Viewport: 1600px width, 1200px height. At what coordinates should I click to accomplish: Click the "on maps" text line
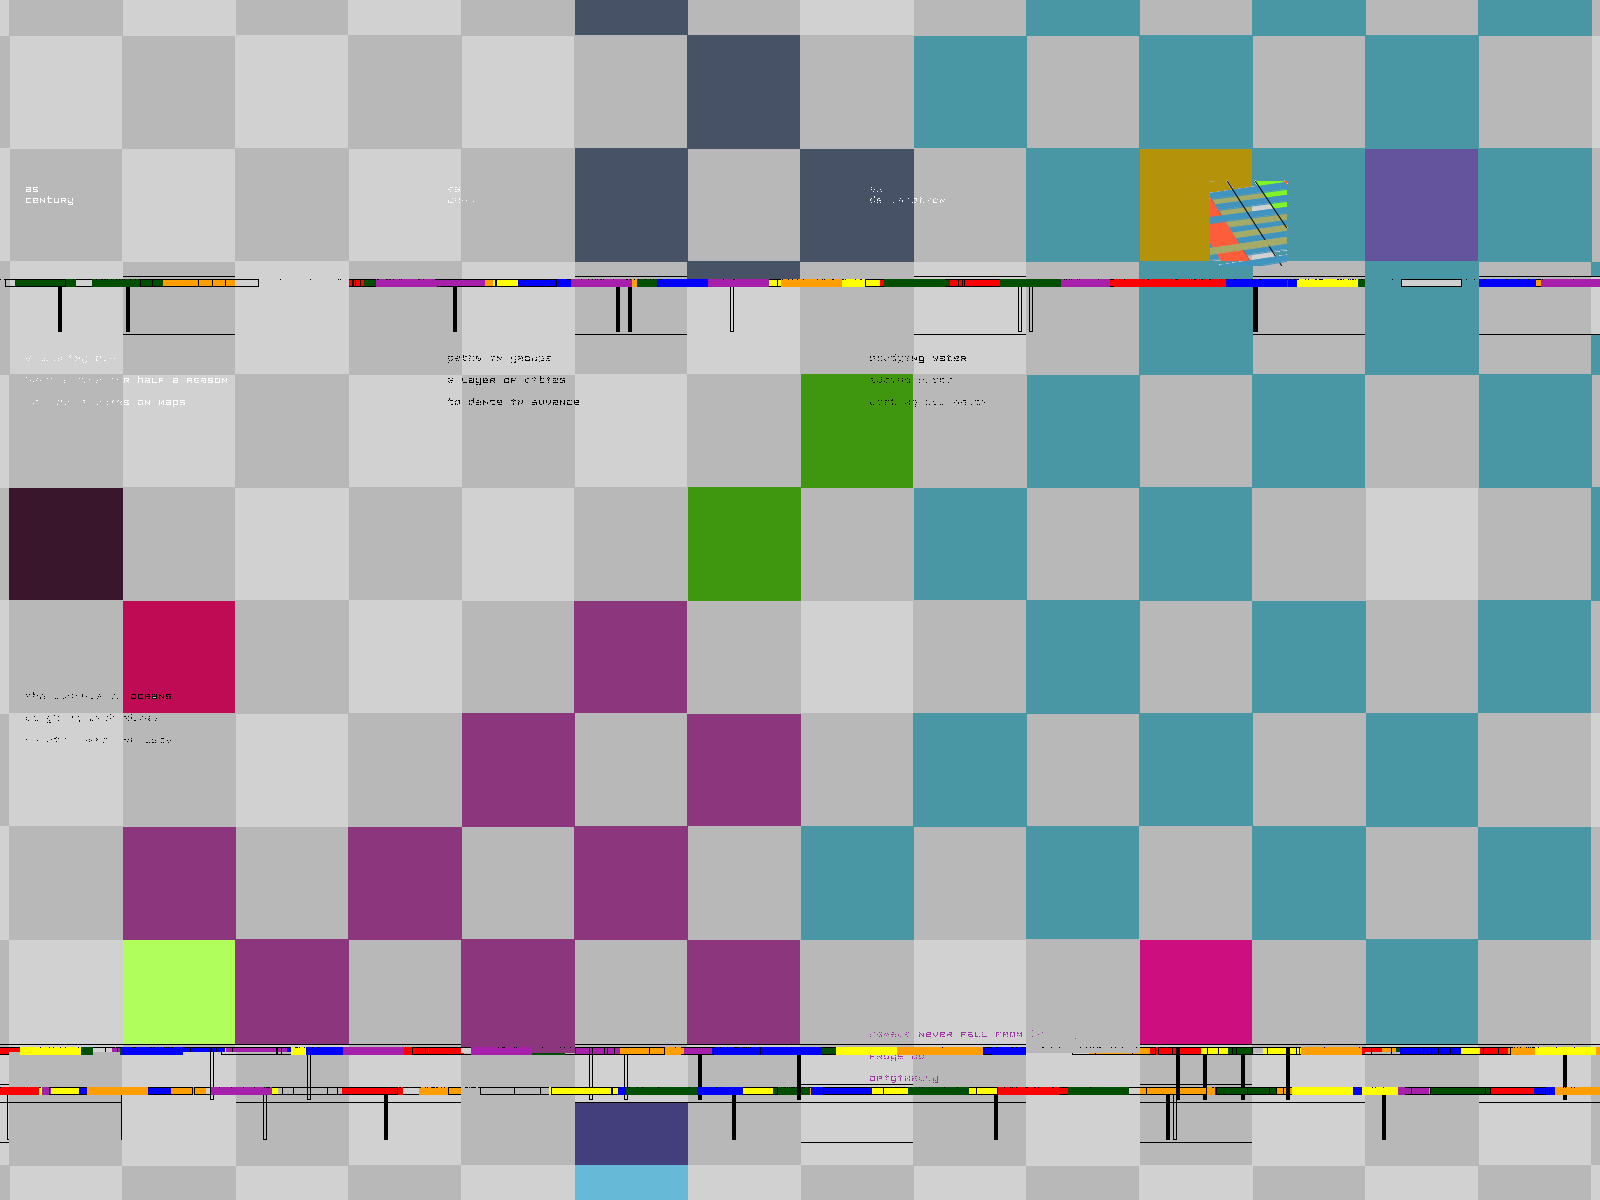pos(160,402)
